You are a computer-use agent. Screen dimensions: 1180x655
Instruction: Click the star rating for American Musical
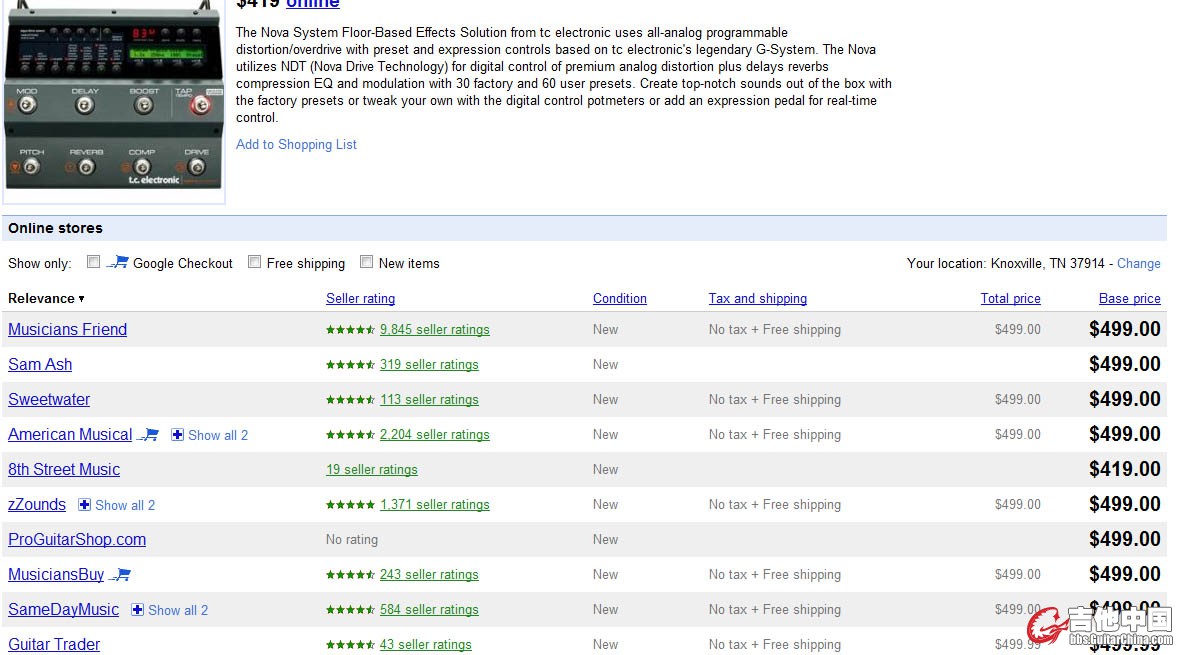pos(350,434)
